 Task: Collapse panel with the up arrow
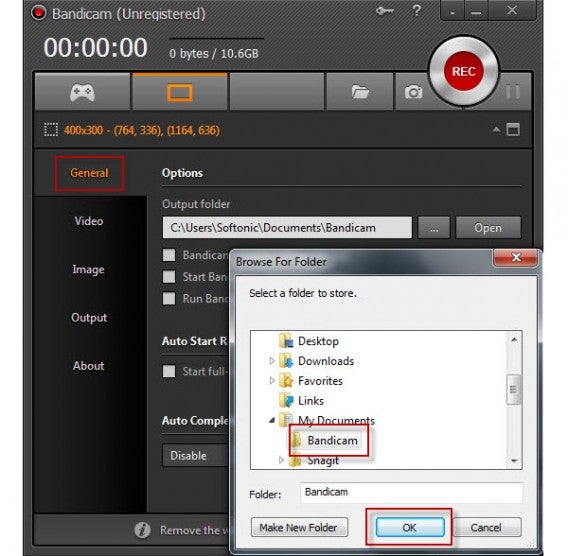(496, 129)
